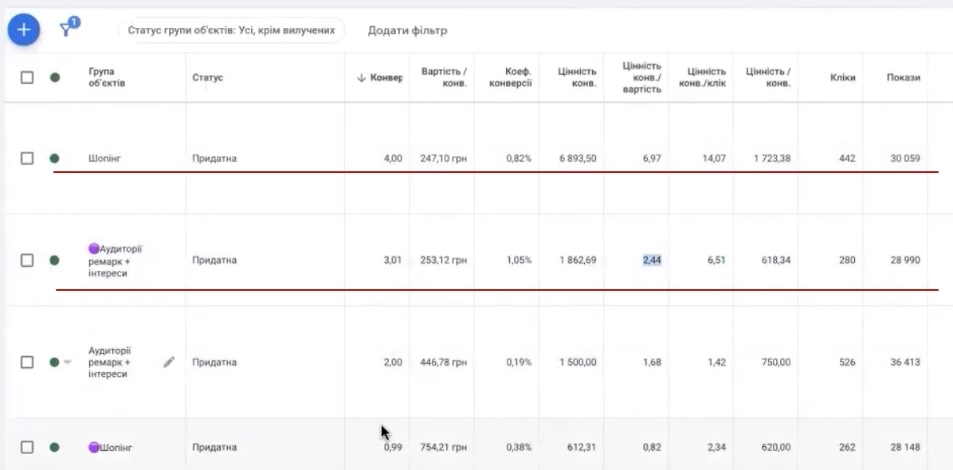Check the box for the 247,10 грн row
Image resolution: width=953 pixels, height=470 pixels.
pyautogui.click(x=27, y=158)
